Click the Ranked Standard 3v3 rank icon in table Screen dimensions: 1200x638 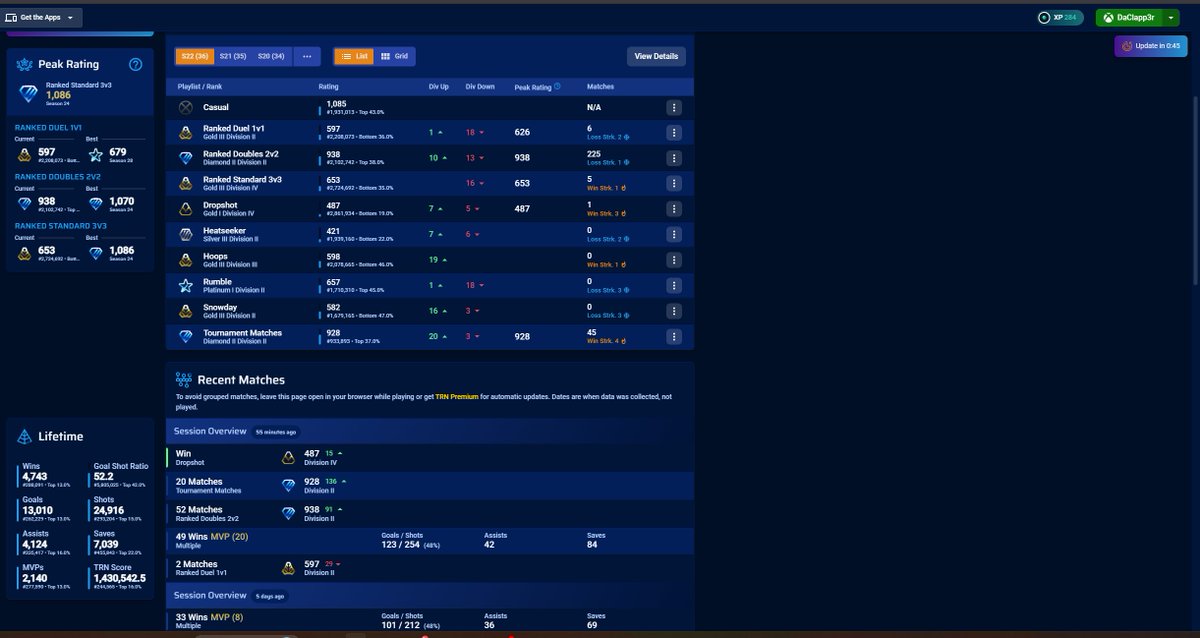(185, 183)
